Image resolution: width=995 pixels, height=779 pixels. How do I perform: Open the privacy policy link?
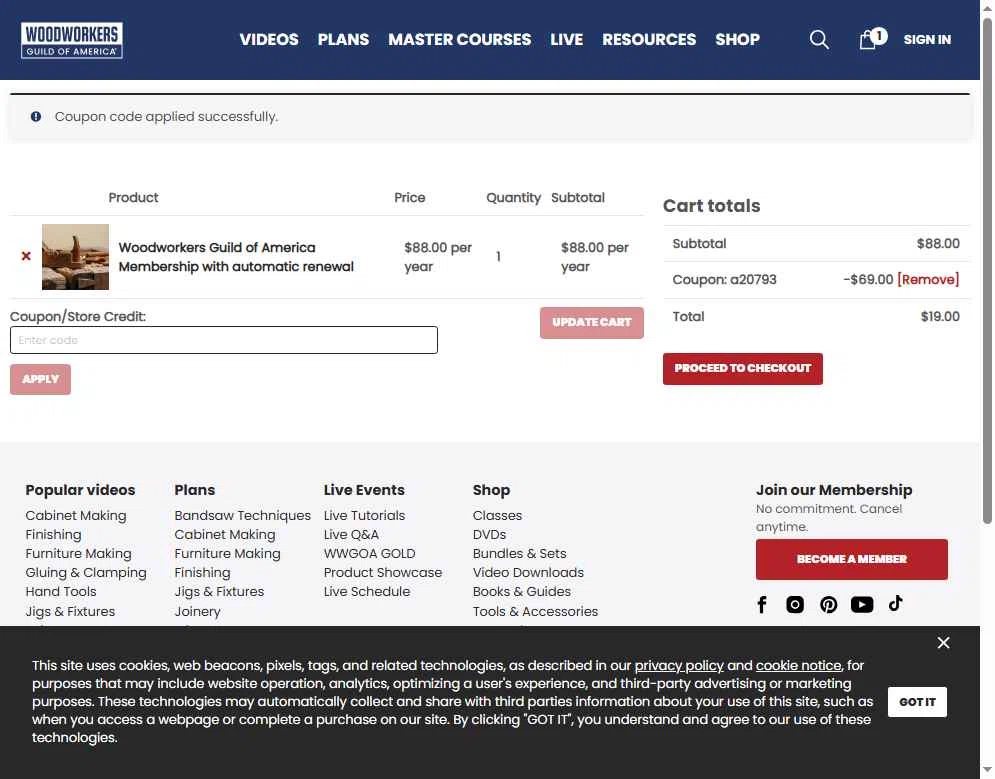(678, 665)
